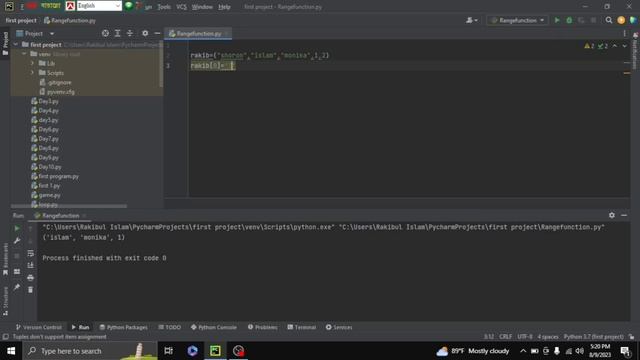Click Rangefunction.py breadcrumb in navigation bar
The height and width of the screenshot is (360, 640).
point(70,20)
